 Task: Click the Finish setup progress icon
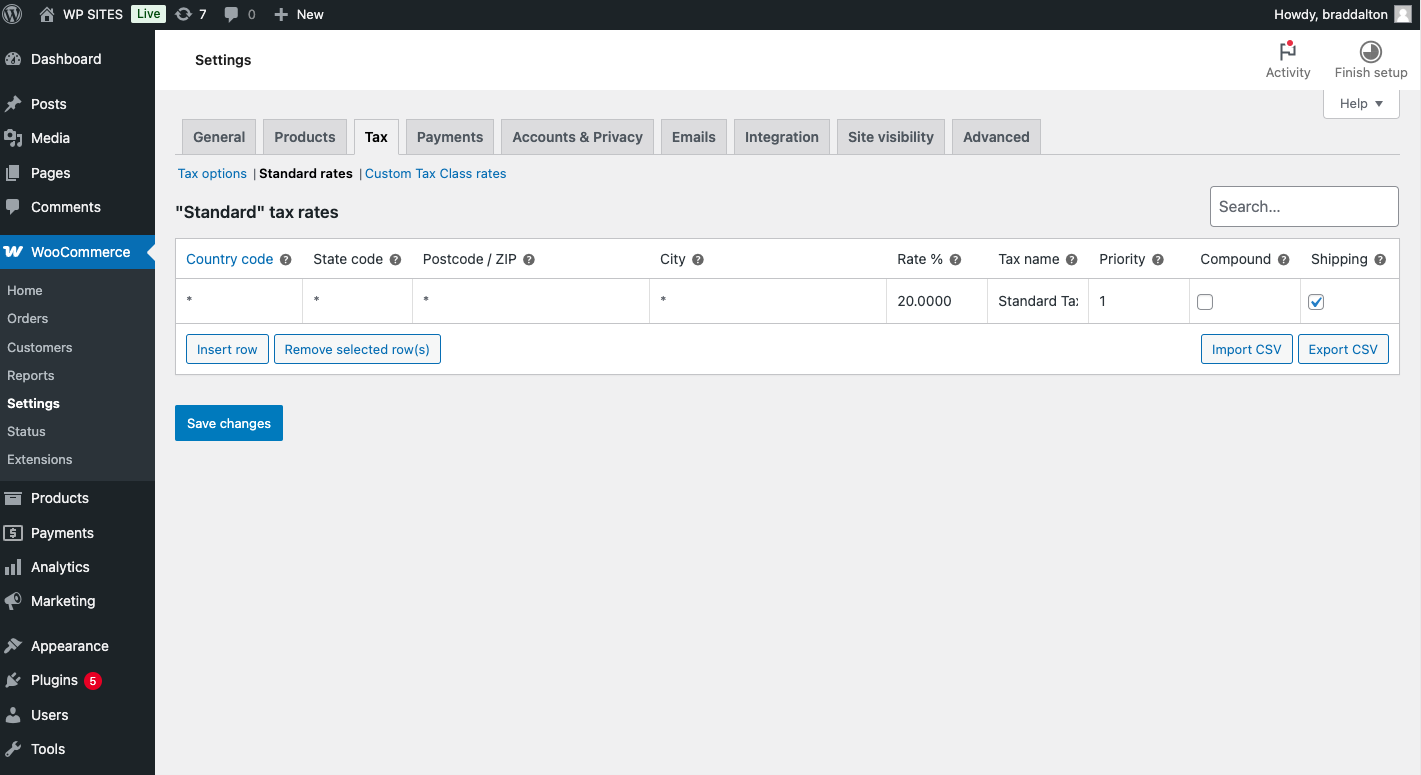coord(1370,52)
